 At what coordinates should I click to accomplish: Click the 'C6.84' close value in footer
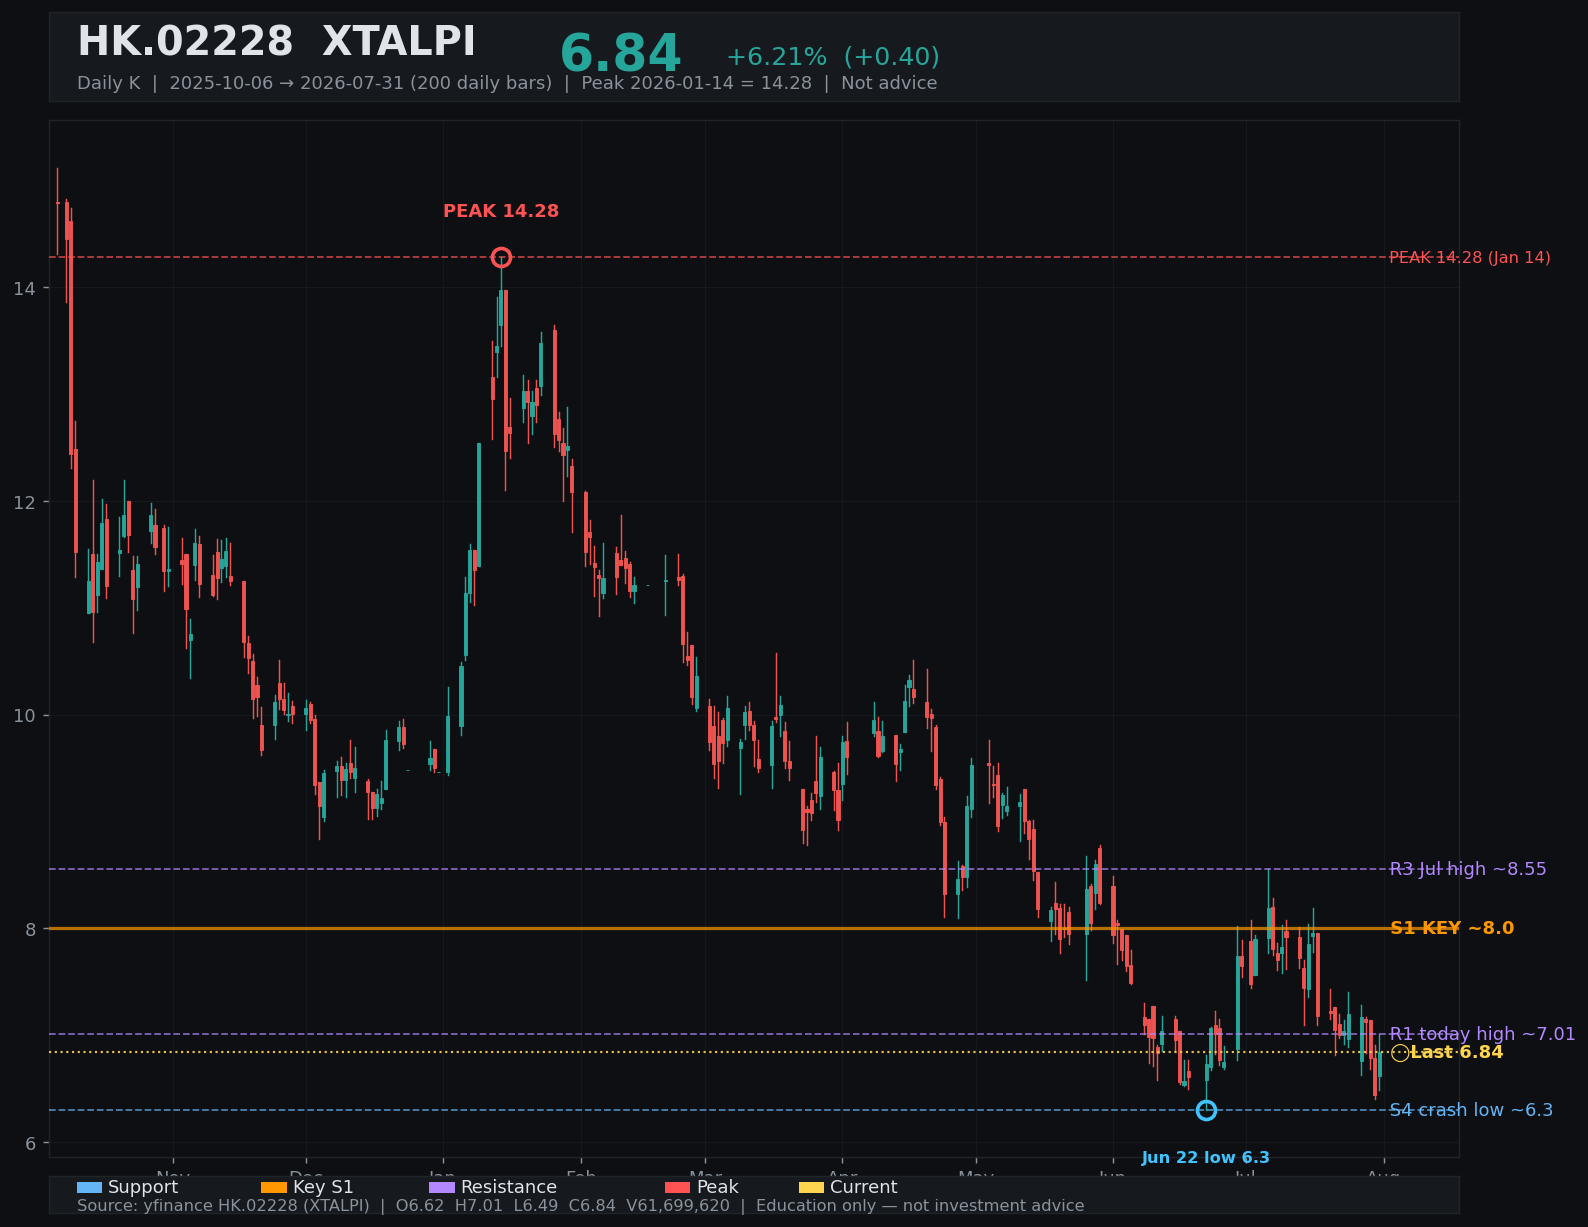[593, 1206]
